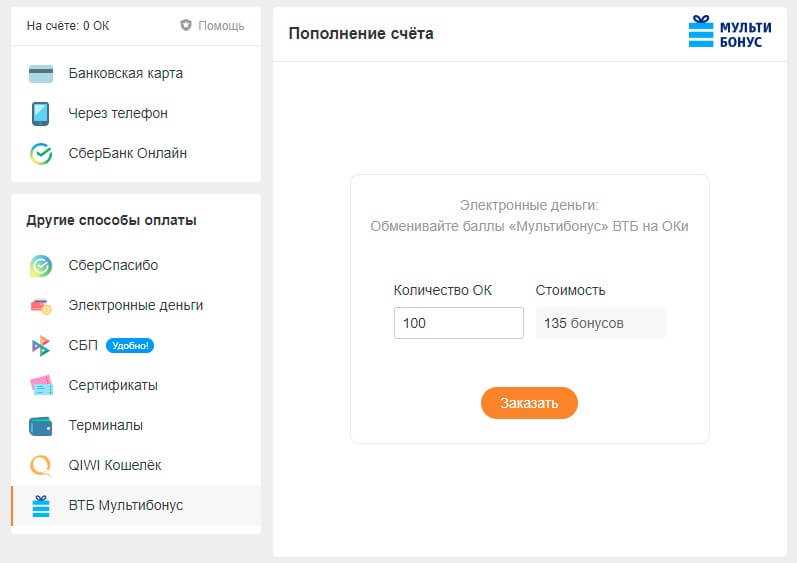Click the electronic money wallet icon

41,306
